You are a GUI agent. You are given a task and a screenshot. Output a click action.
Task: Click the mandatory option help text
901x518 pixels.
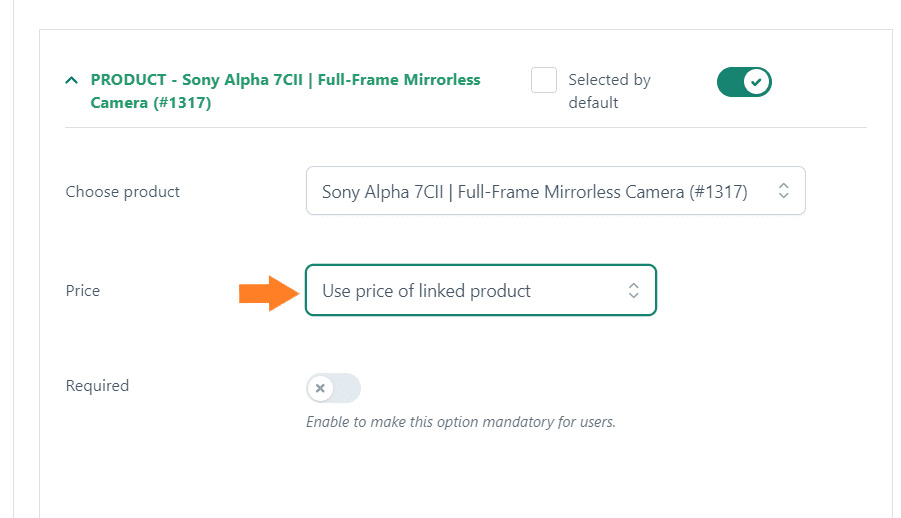pos(461,422)
